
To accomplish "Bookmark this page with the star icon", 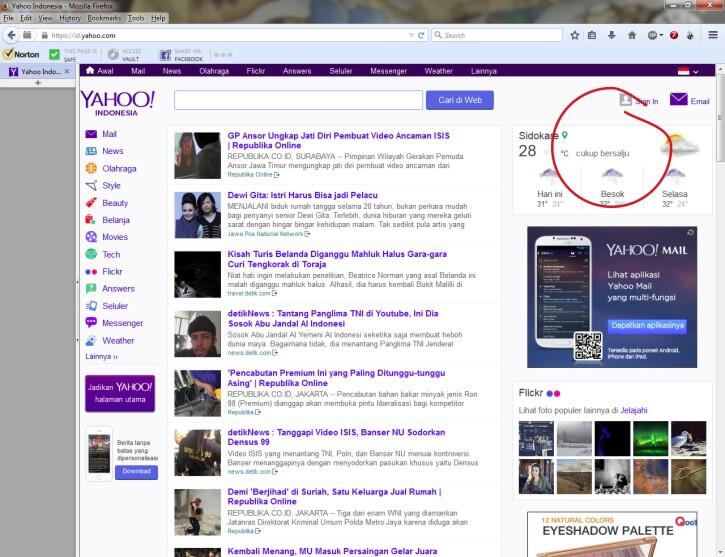I will [575, 35].
